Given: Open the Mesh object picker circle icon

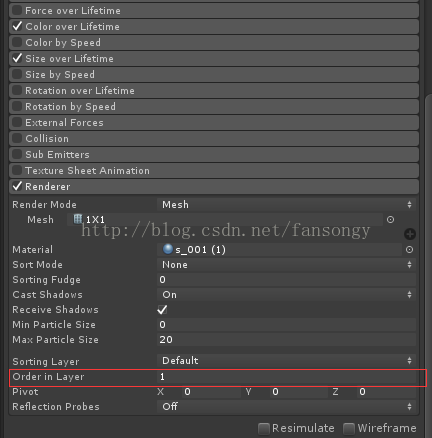Looking at the screenshot, I should 390,220.
